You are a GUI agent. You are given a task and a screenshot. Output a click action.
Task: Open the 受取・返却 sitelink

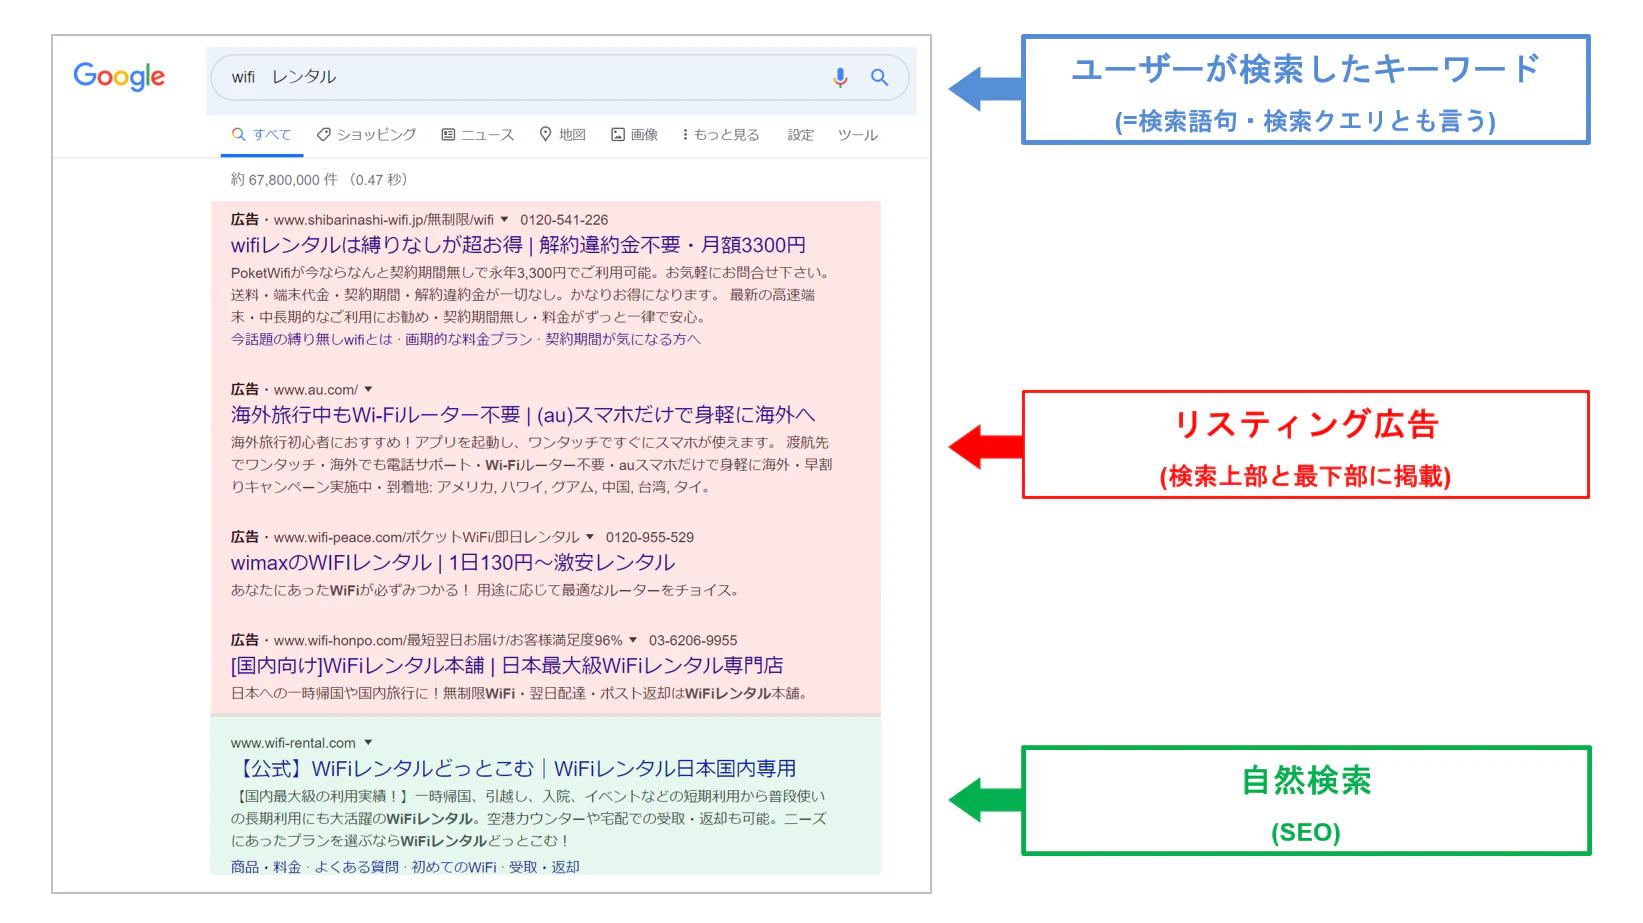(544, 867)
